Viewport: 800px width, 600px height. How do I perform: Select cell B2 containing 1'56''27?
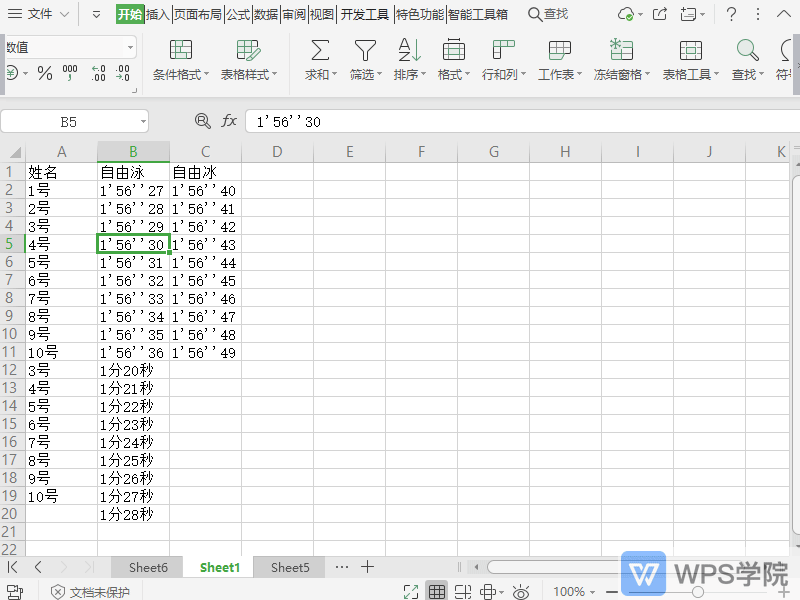point(133,190)
